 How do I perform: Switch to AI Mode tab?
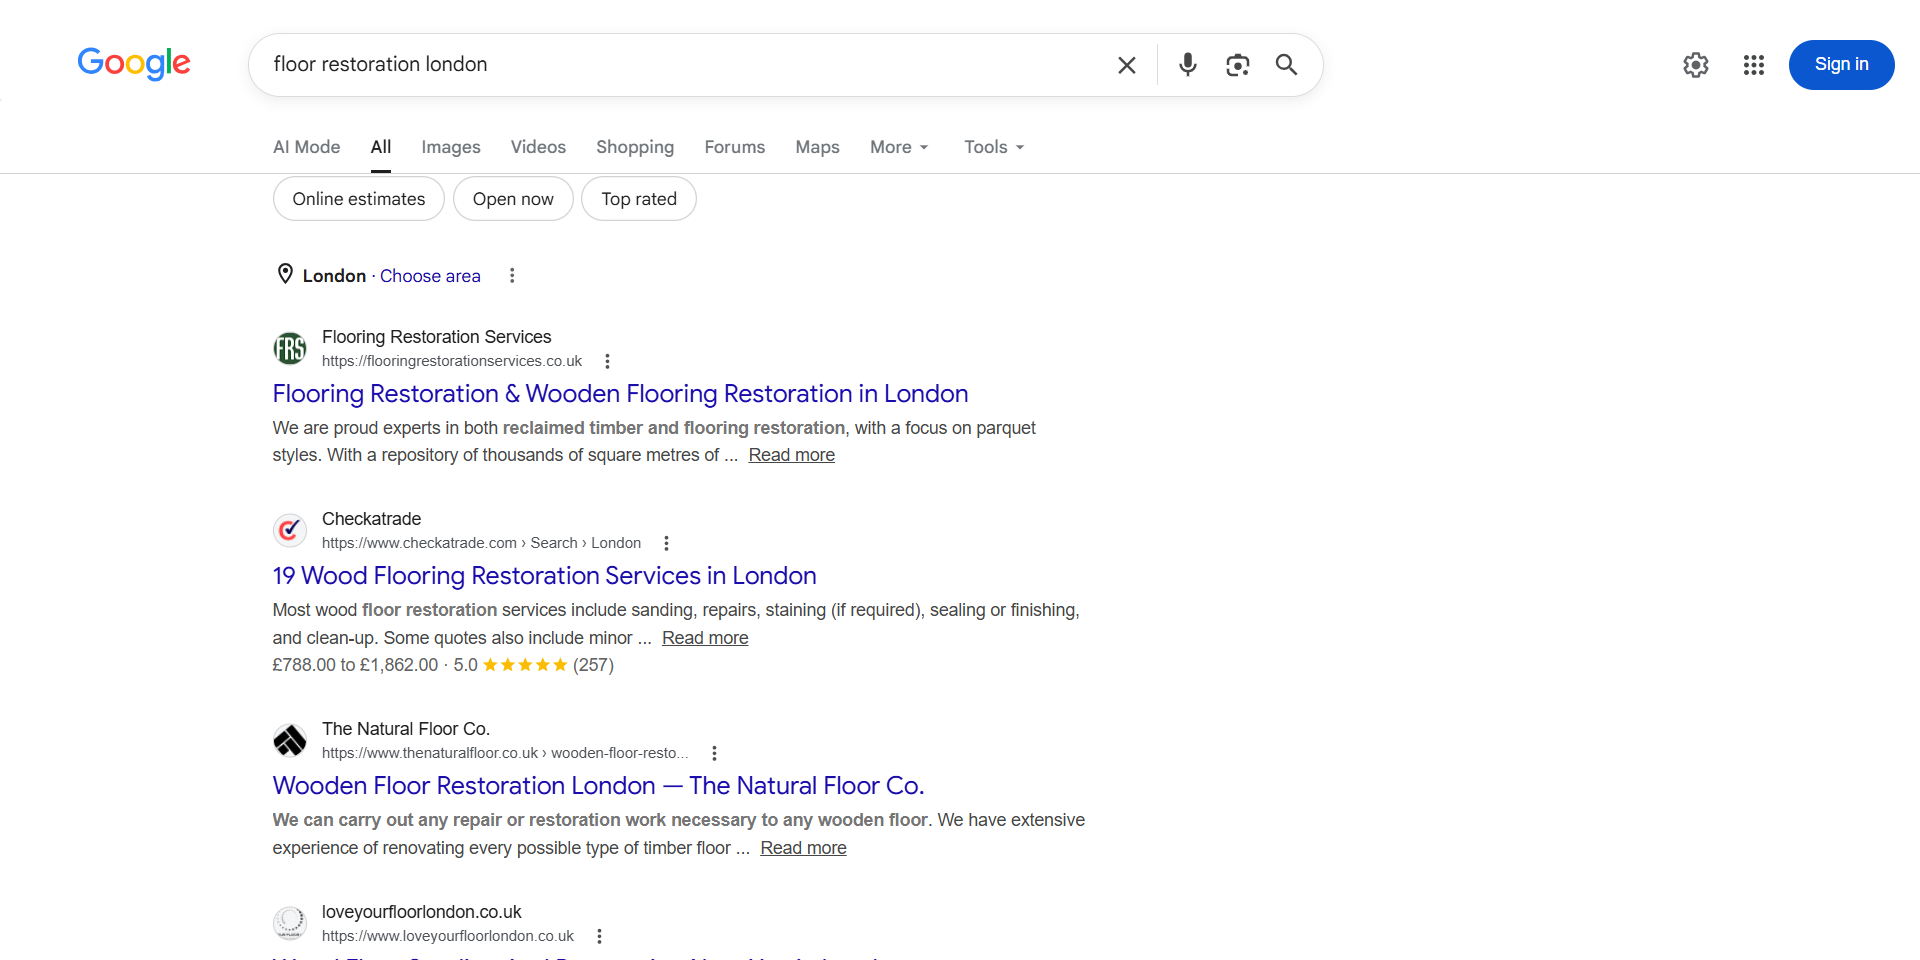pos(306,147)
